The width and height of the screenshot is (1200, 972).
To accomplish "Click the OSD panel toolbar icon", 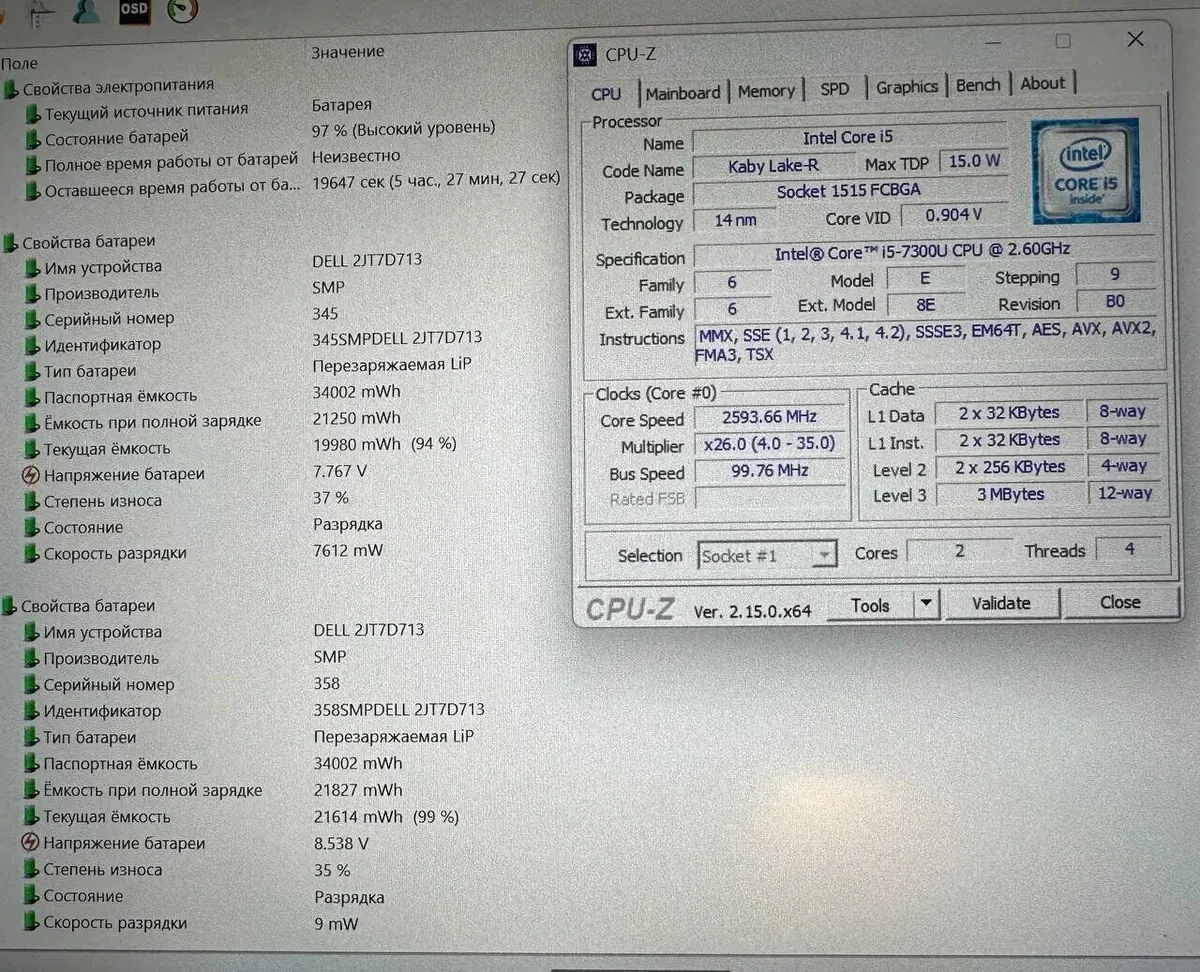I will (133, 10).
